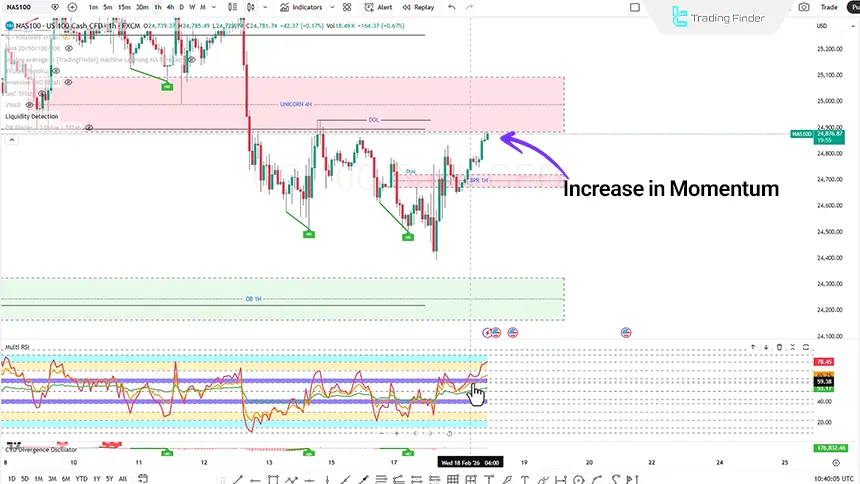This screenshot has width=860, height=484.
Task: Switch to the 5m timeframe
Action: pyautogui.click(x=108, y=7)
